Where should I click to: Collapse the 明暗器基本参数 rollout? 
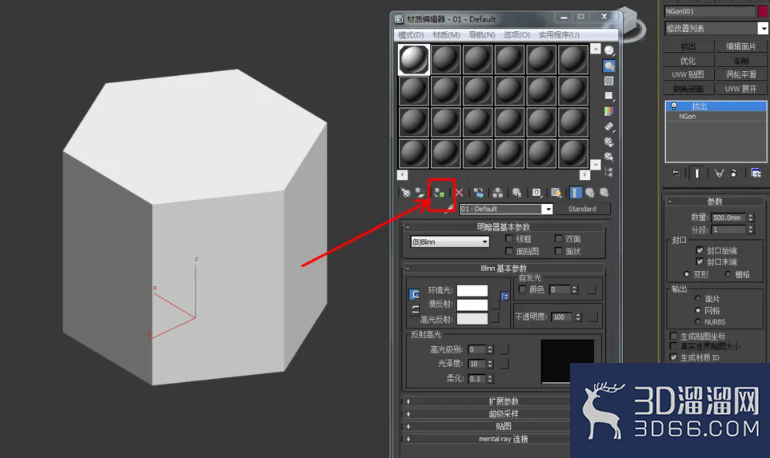(x=503, y=227)
